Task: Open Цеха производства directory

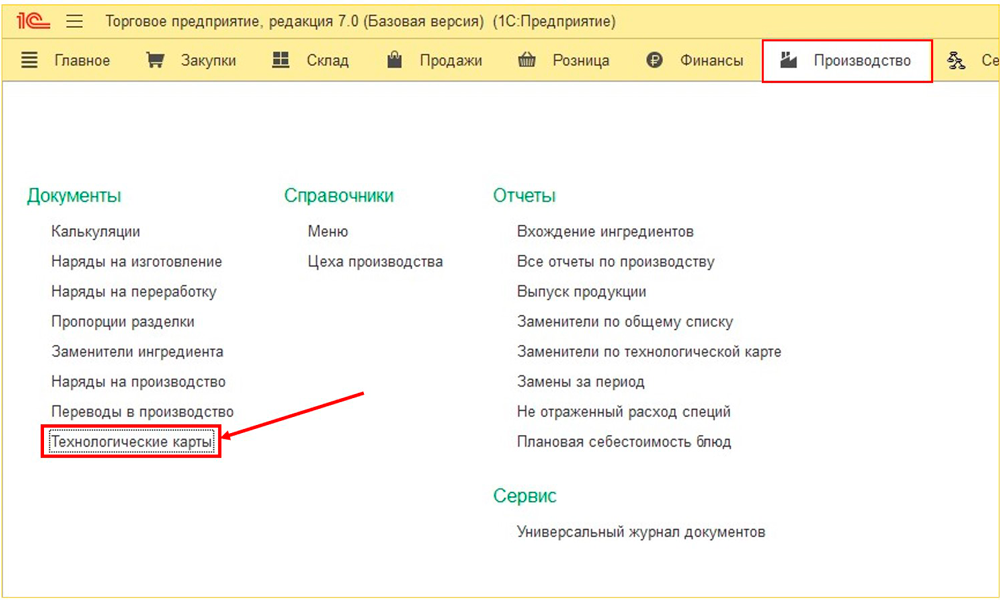Action: [375, 262]
